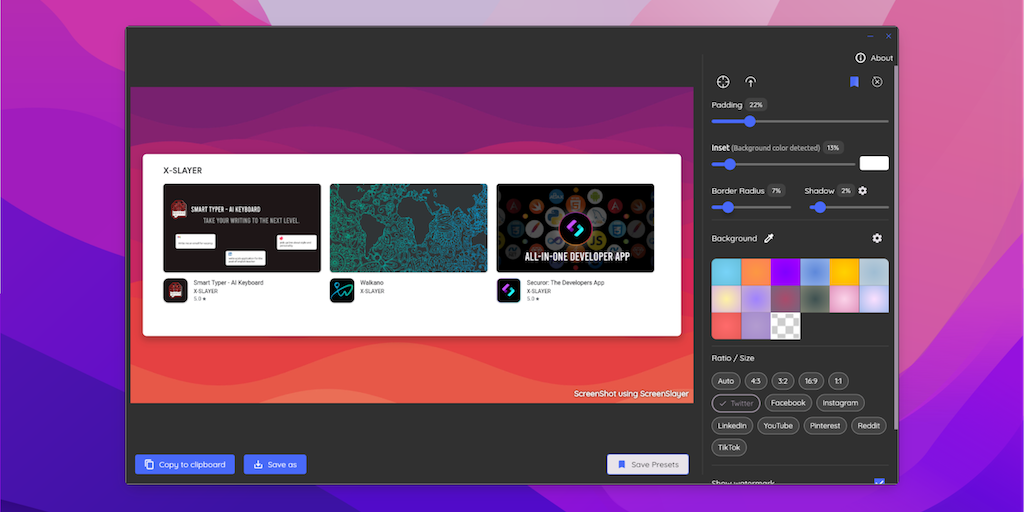The image size is (1024, 512).
Task: Choose the transparent checkerboard background
Action: (786, 326)
